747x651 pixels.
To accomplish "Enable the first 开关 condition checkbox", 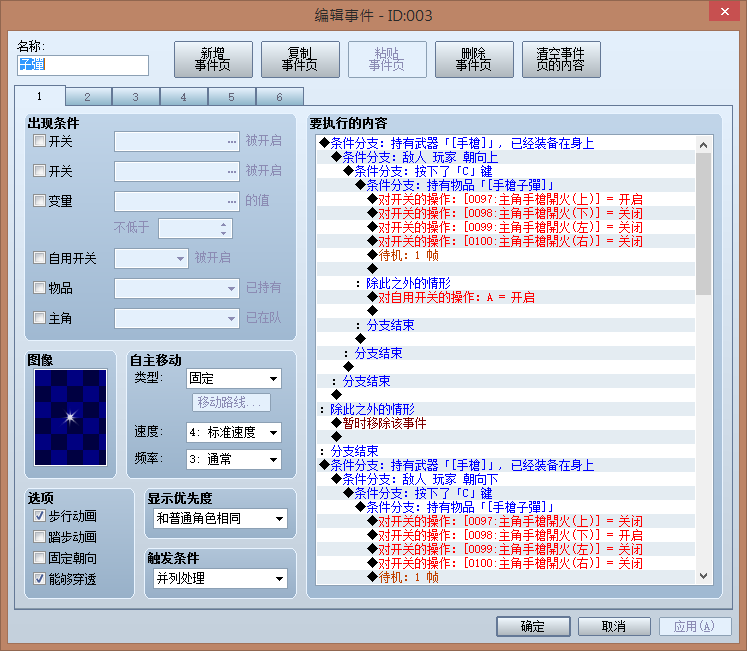I will tap(39, 141).
